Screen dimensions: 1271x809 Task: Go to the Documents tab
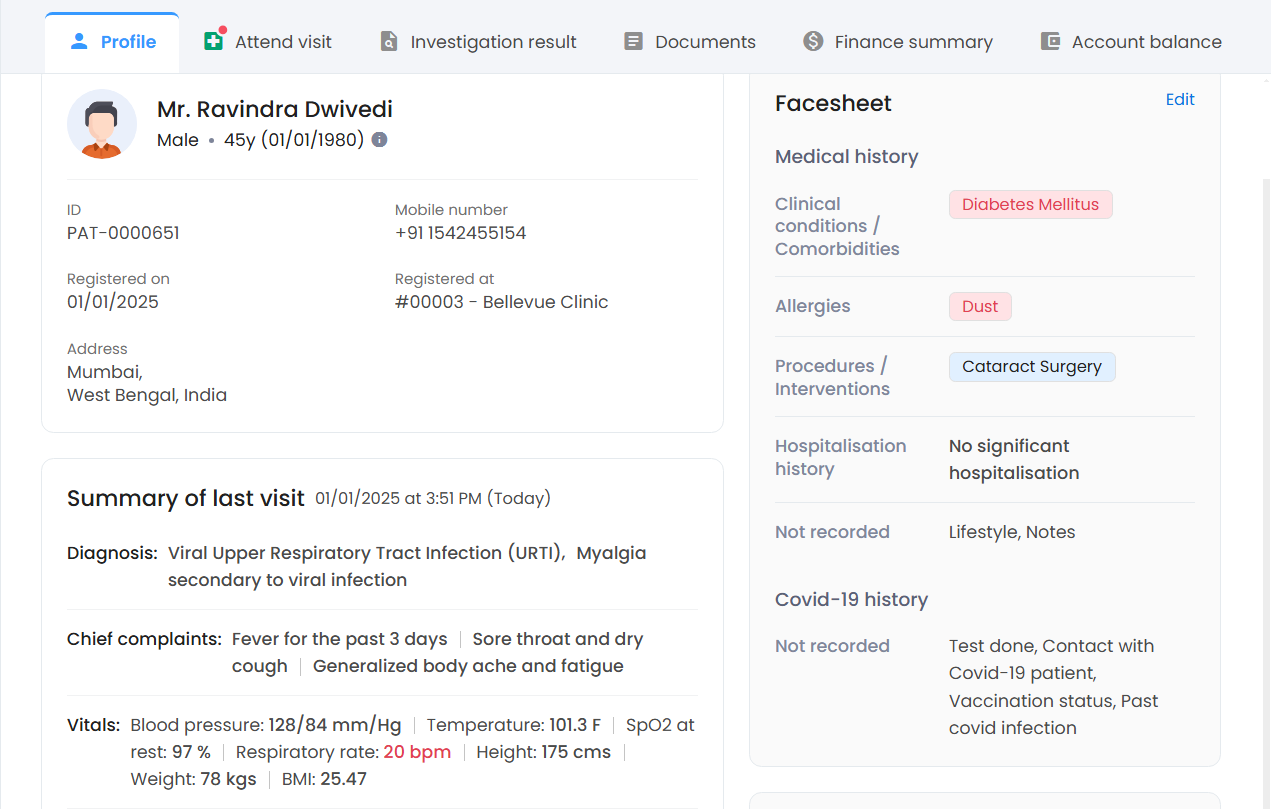coord(705,42)
